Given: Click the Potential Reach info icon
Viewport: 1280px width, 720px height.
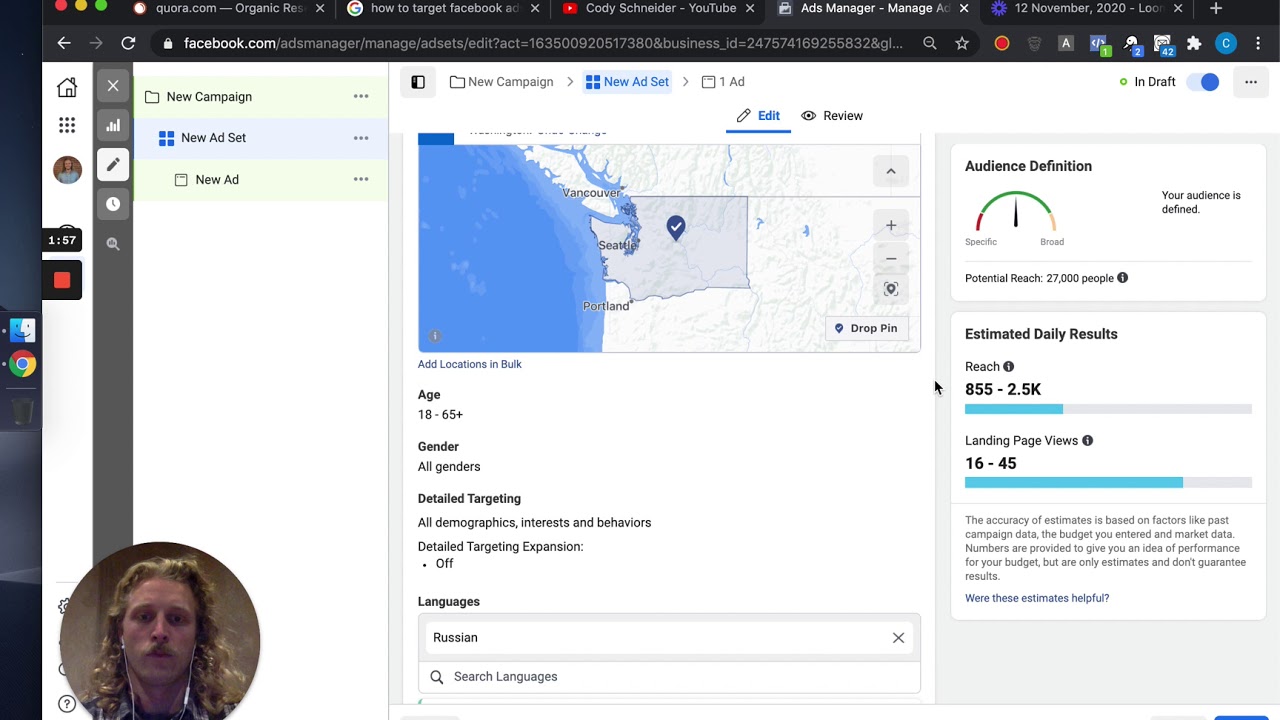Looking at the screenshot, I should [1122, 278].
